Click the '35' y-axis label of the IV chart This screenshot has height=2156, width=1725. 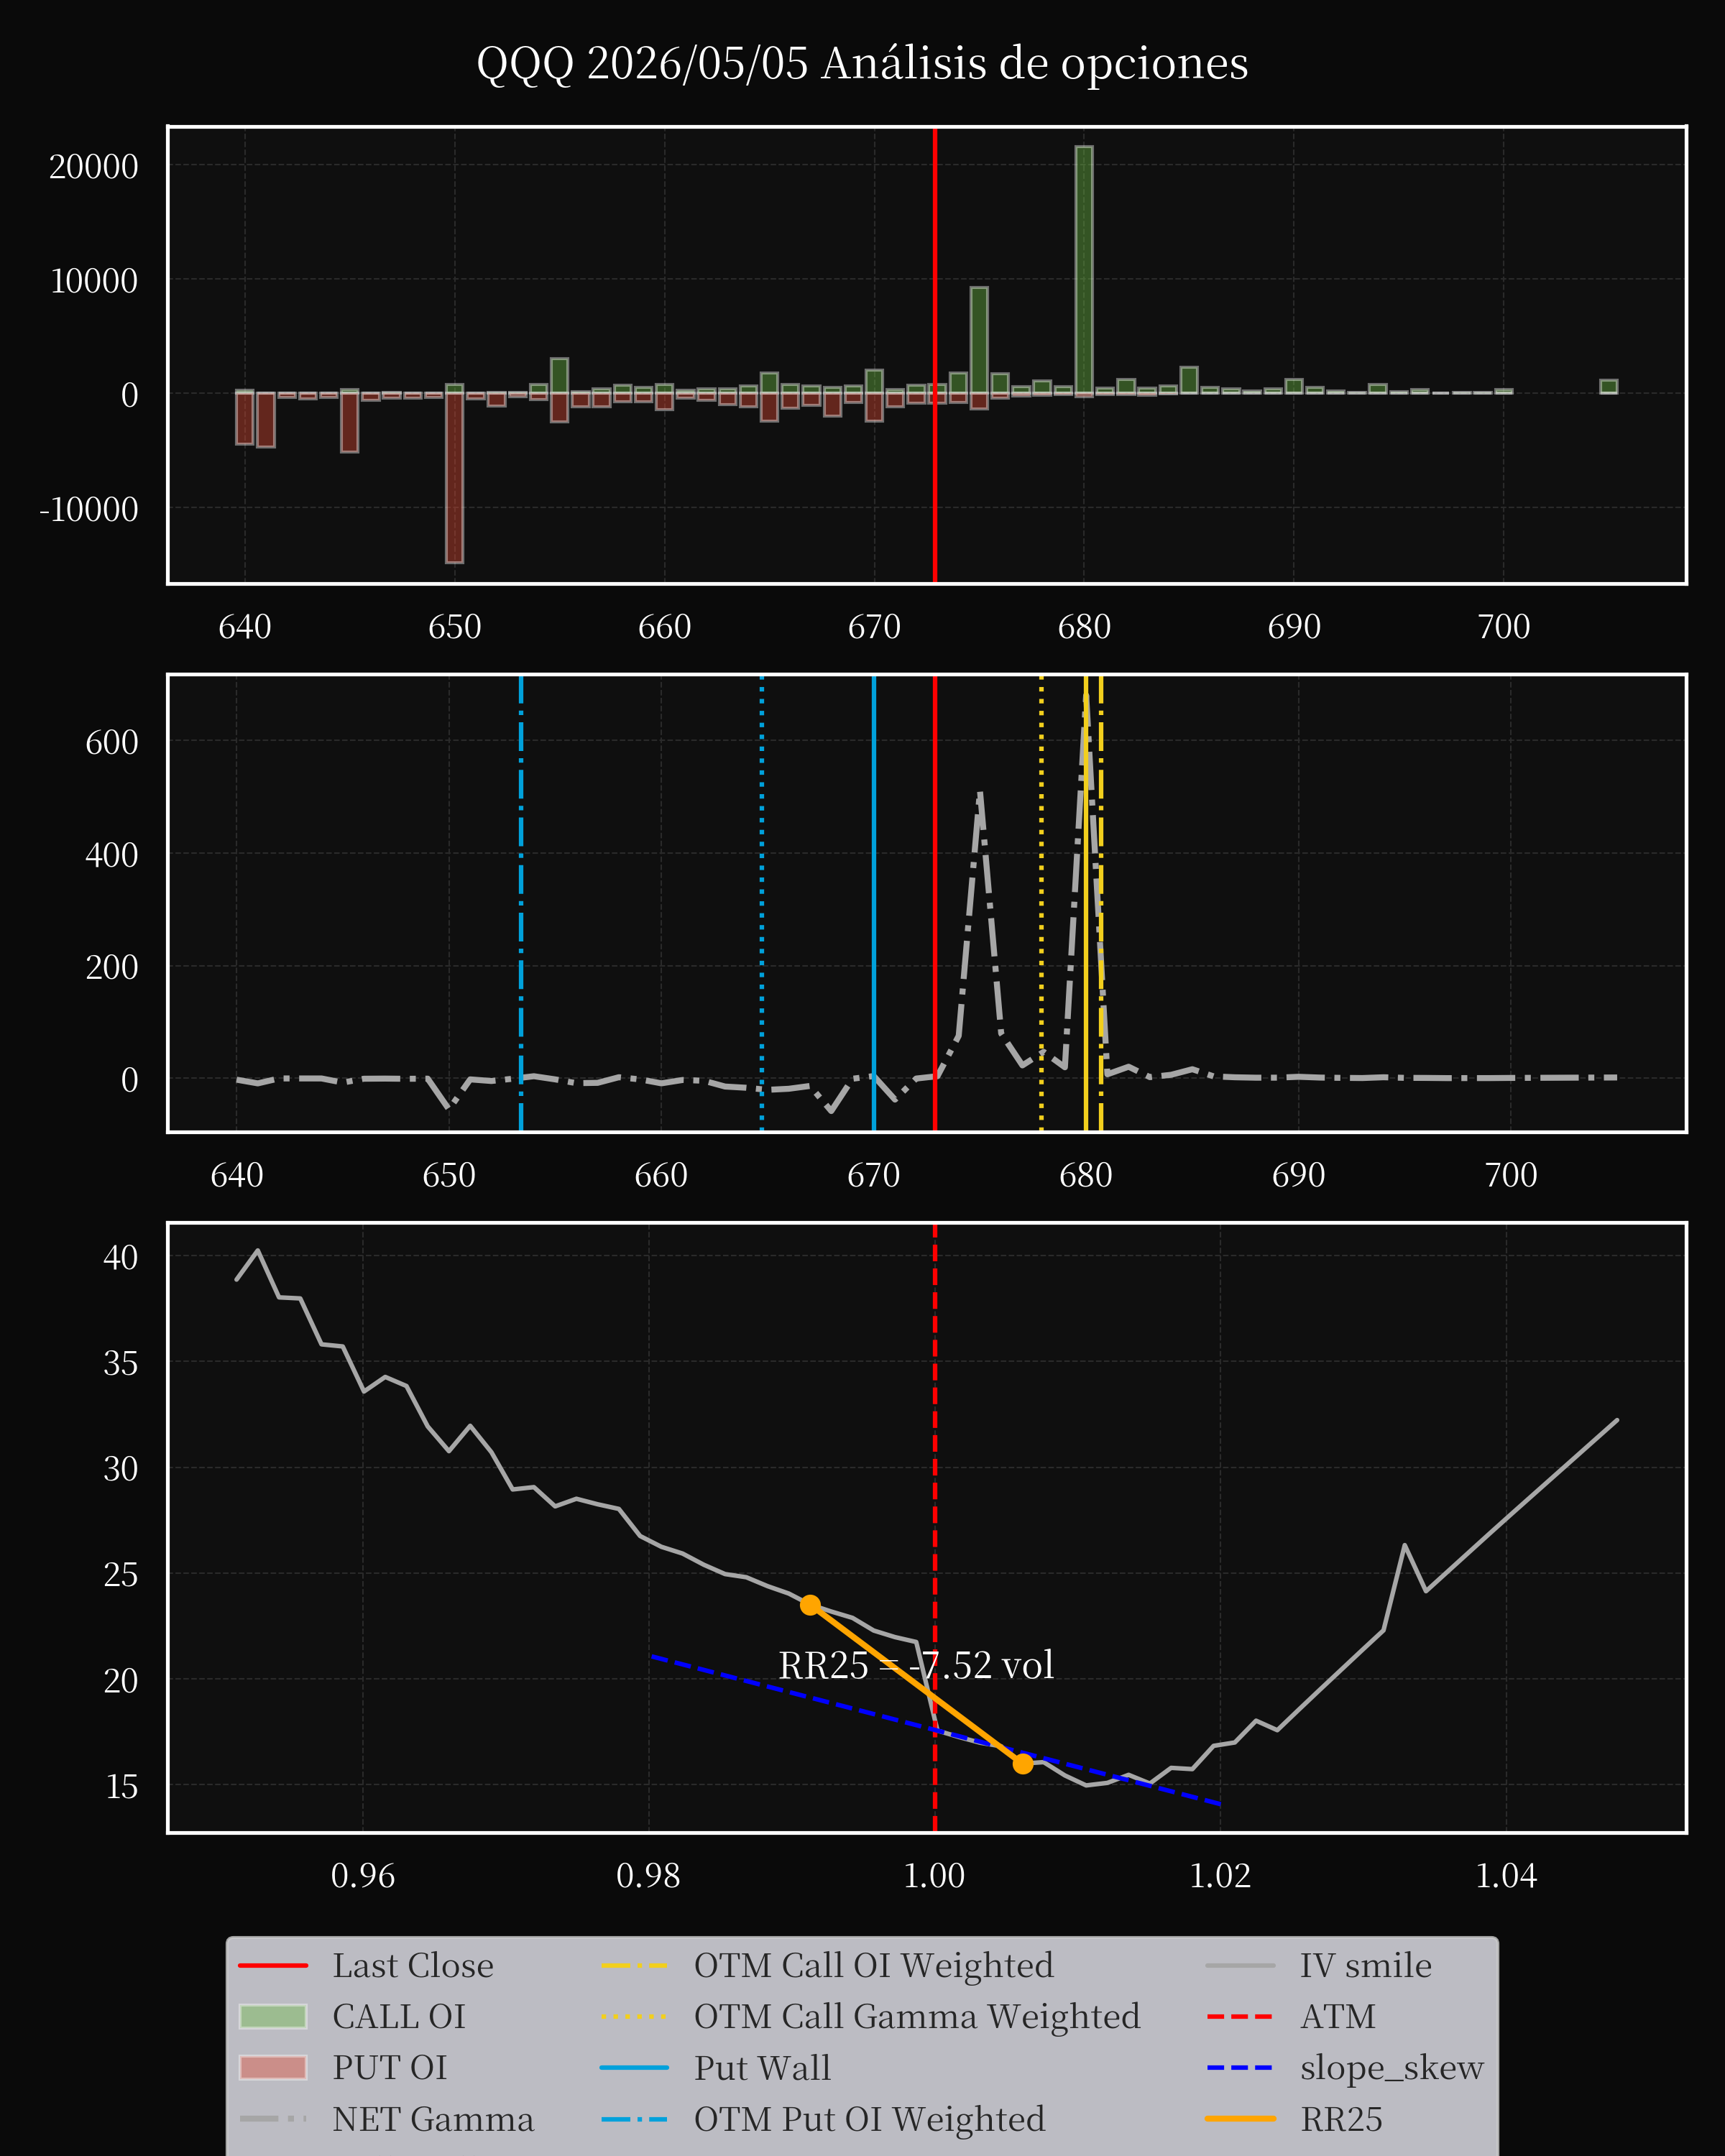pyautogui.click(x=121, y=1363)
